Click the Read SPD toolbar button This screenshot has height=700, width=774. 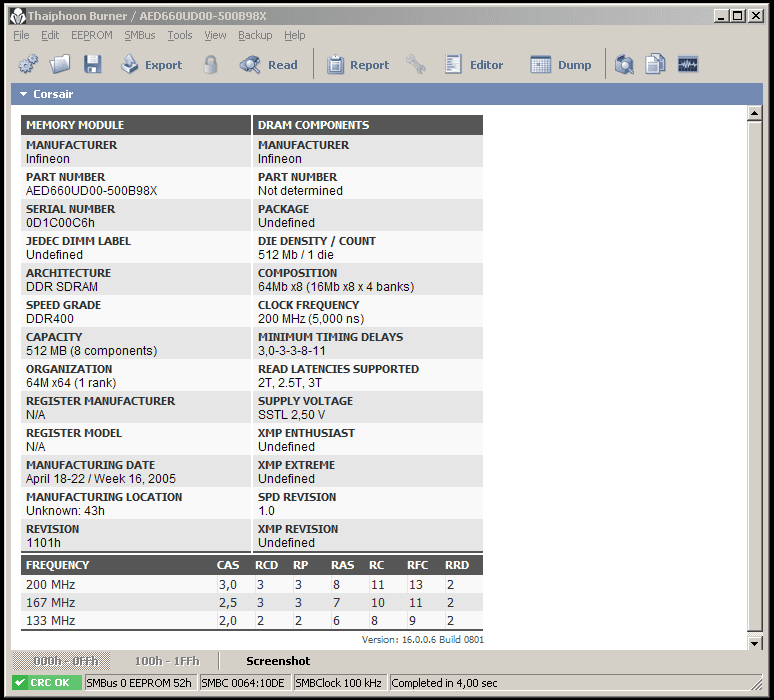coord(269,65)
